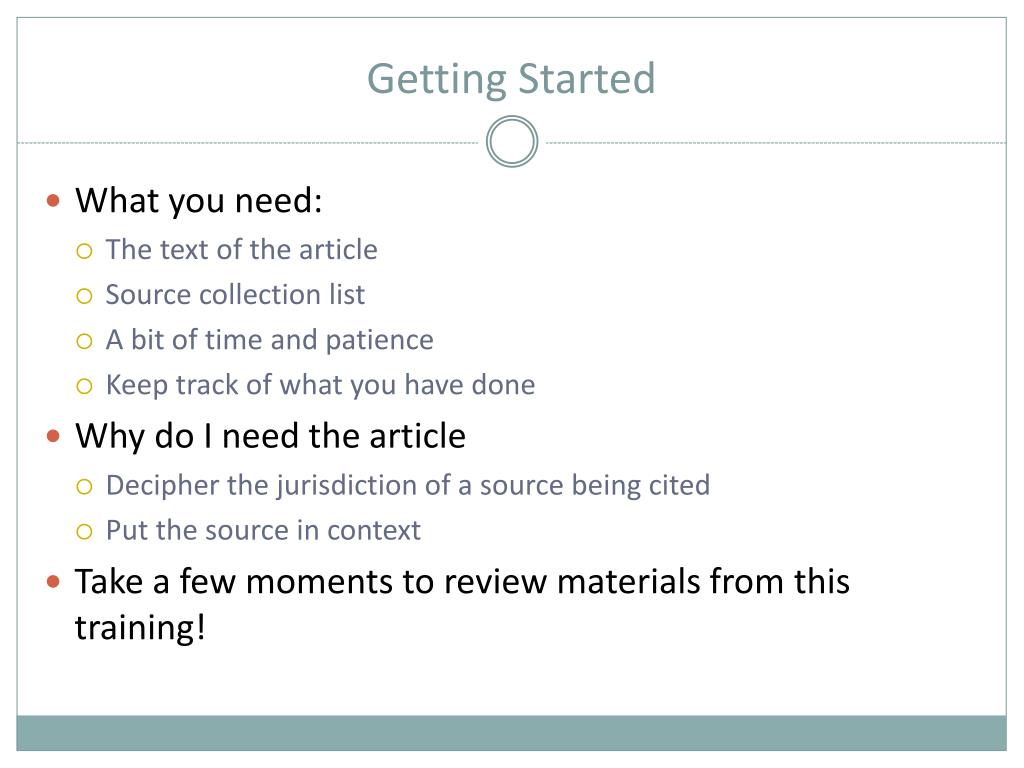Click 'Keep track of what you have done'

coord(321,385)
